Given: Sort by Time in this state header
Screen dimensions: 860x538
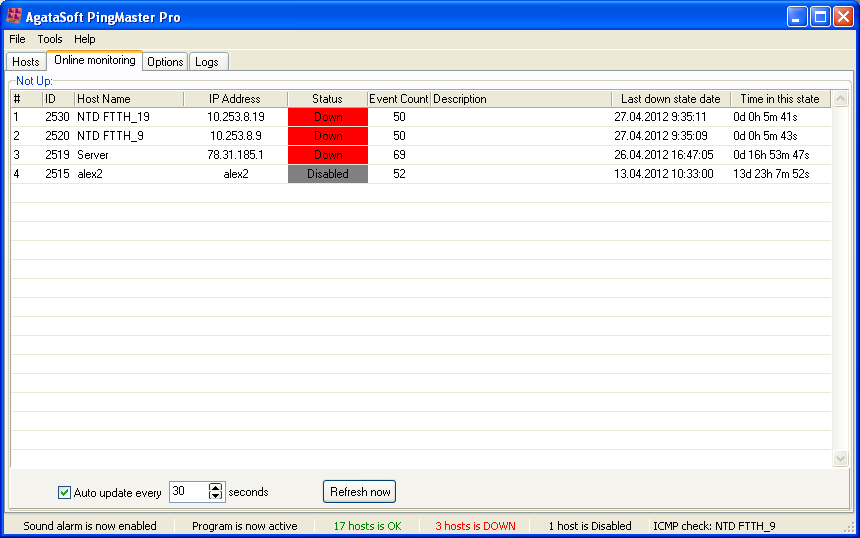Looking at the screenshot, I should coord(780,99).
